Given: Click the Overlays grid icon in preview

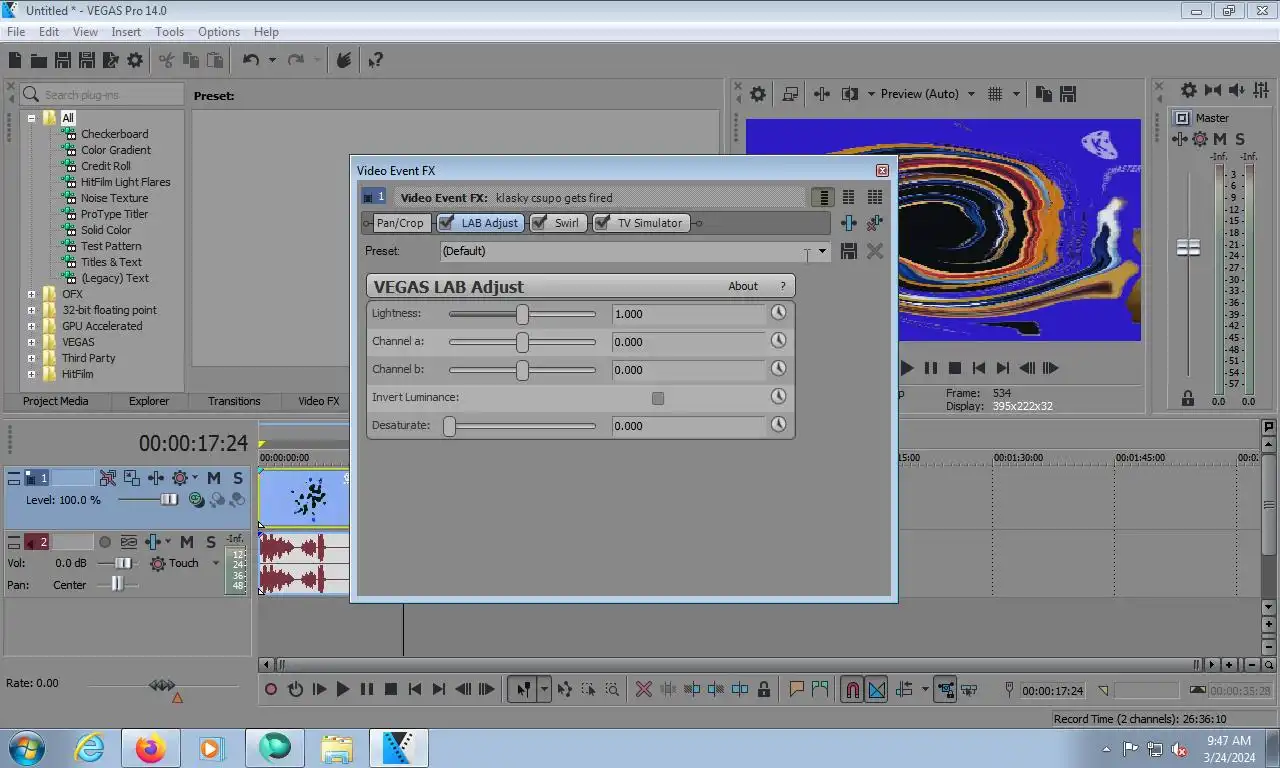Looking at the screenshot, I should [x=995, y=94].
